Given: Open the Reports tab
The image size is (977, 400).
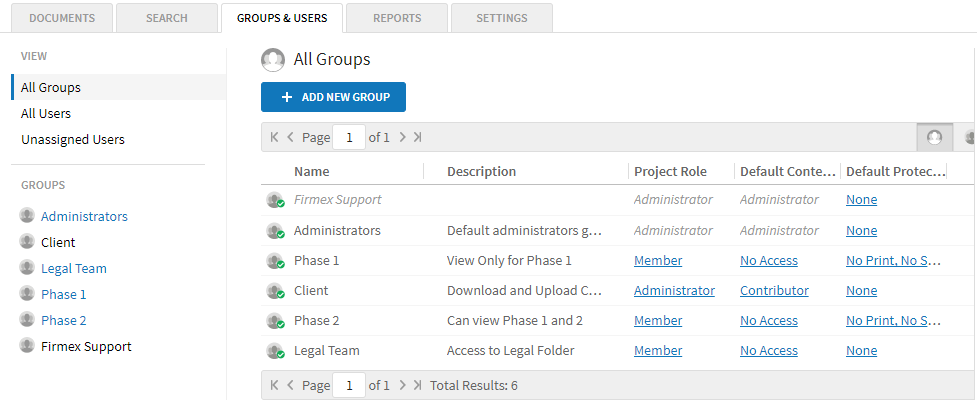Looking at the screenshot, I should click(x=397, y=18).
